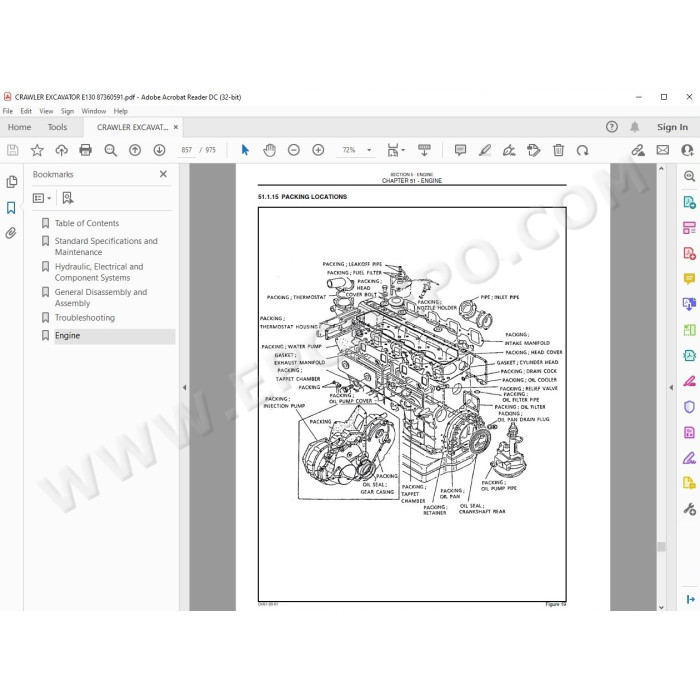Open the File menu

[x=8, y=111]
